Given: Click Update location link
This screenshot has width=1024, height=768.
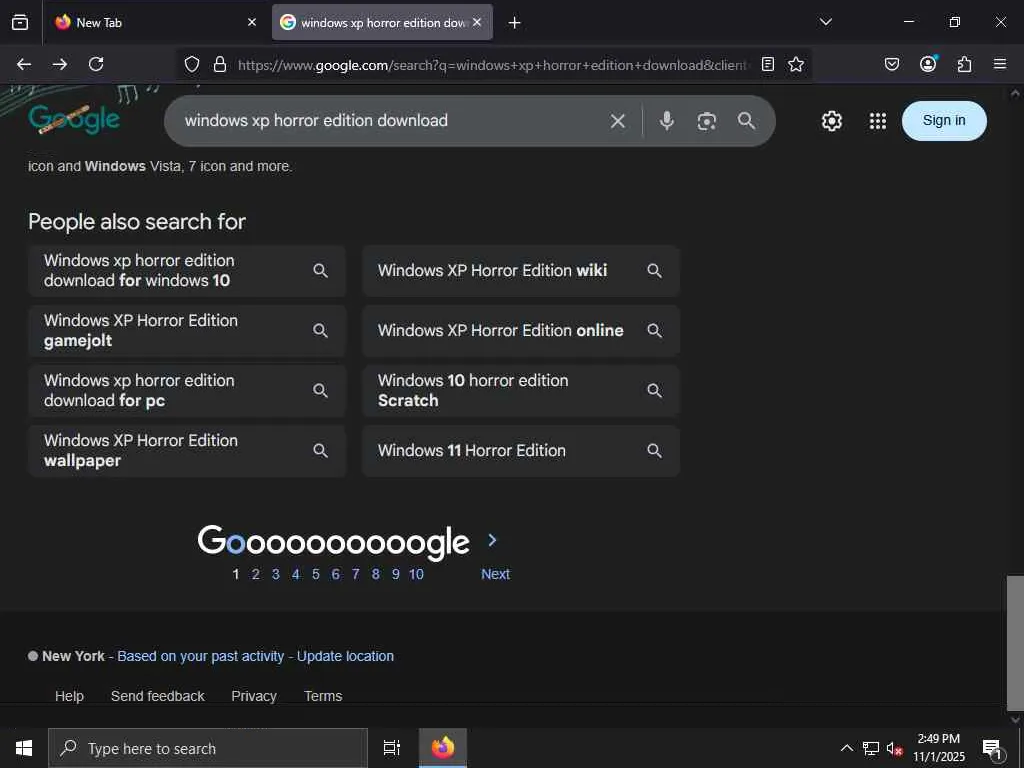Looking at the screenshot, I should pos(345,656).
